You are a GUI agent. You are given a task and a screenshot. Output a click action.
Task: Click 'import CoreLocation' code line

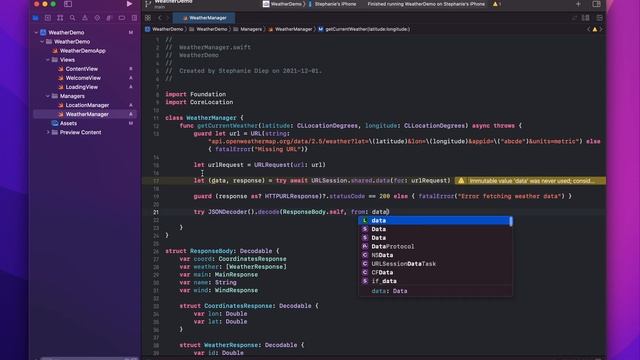(199, 102)
